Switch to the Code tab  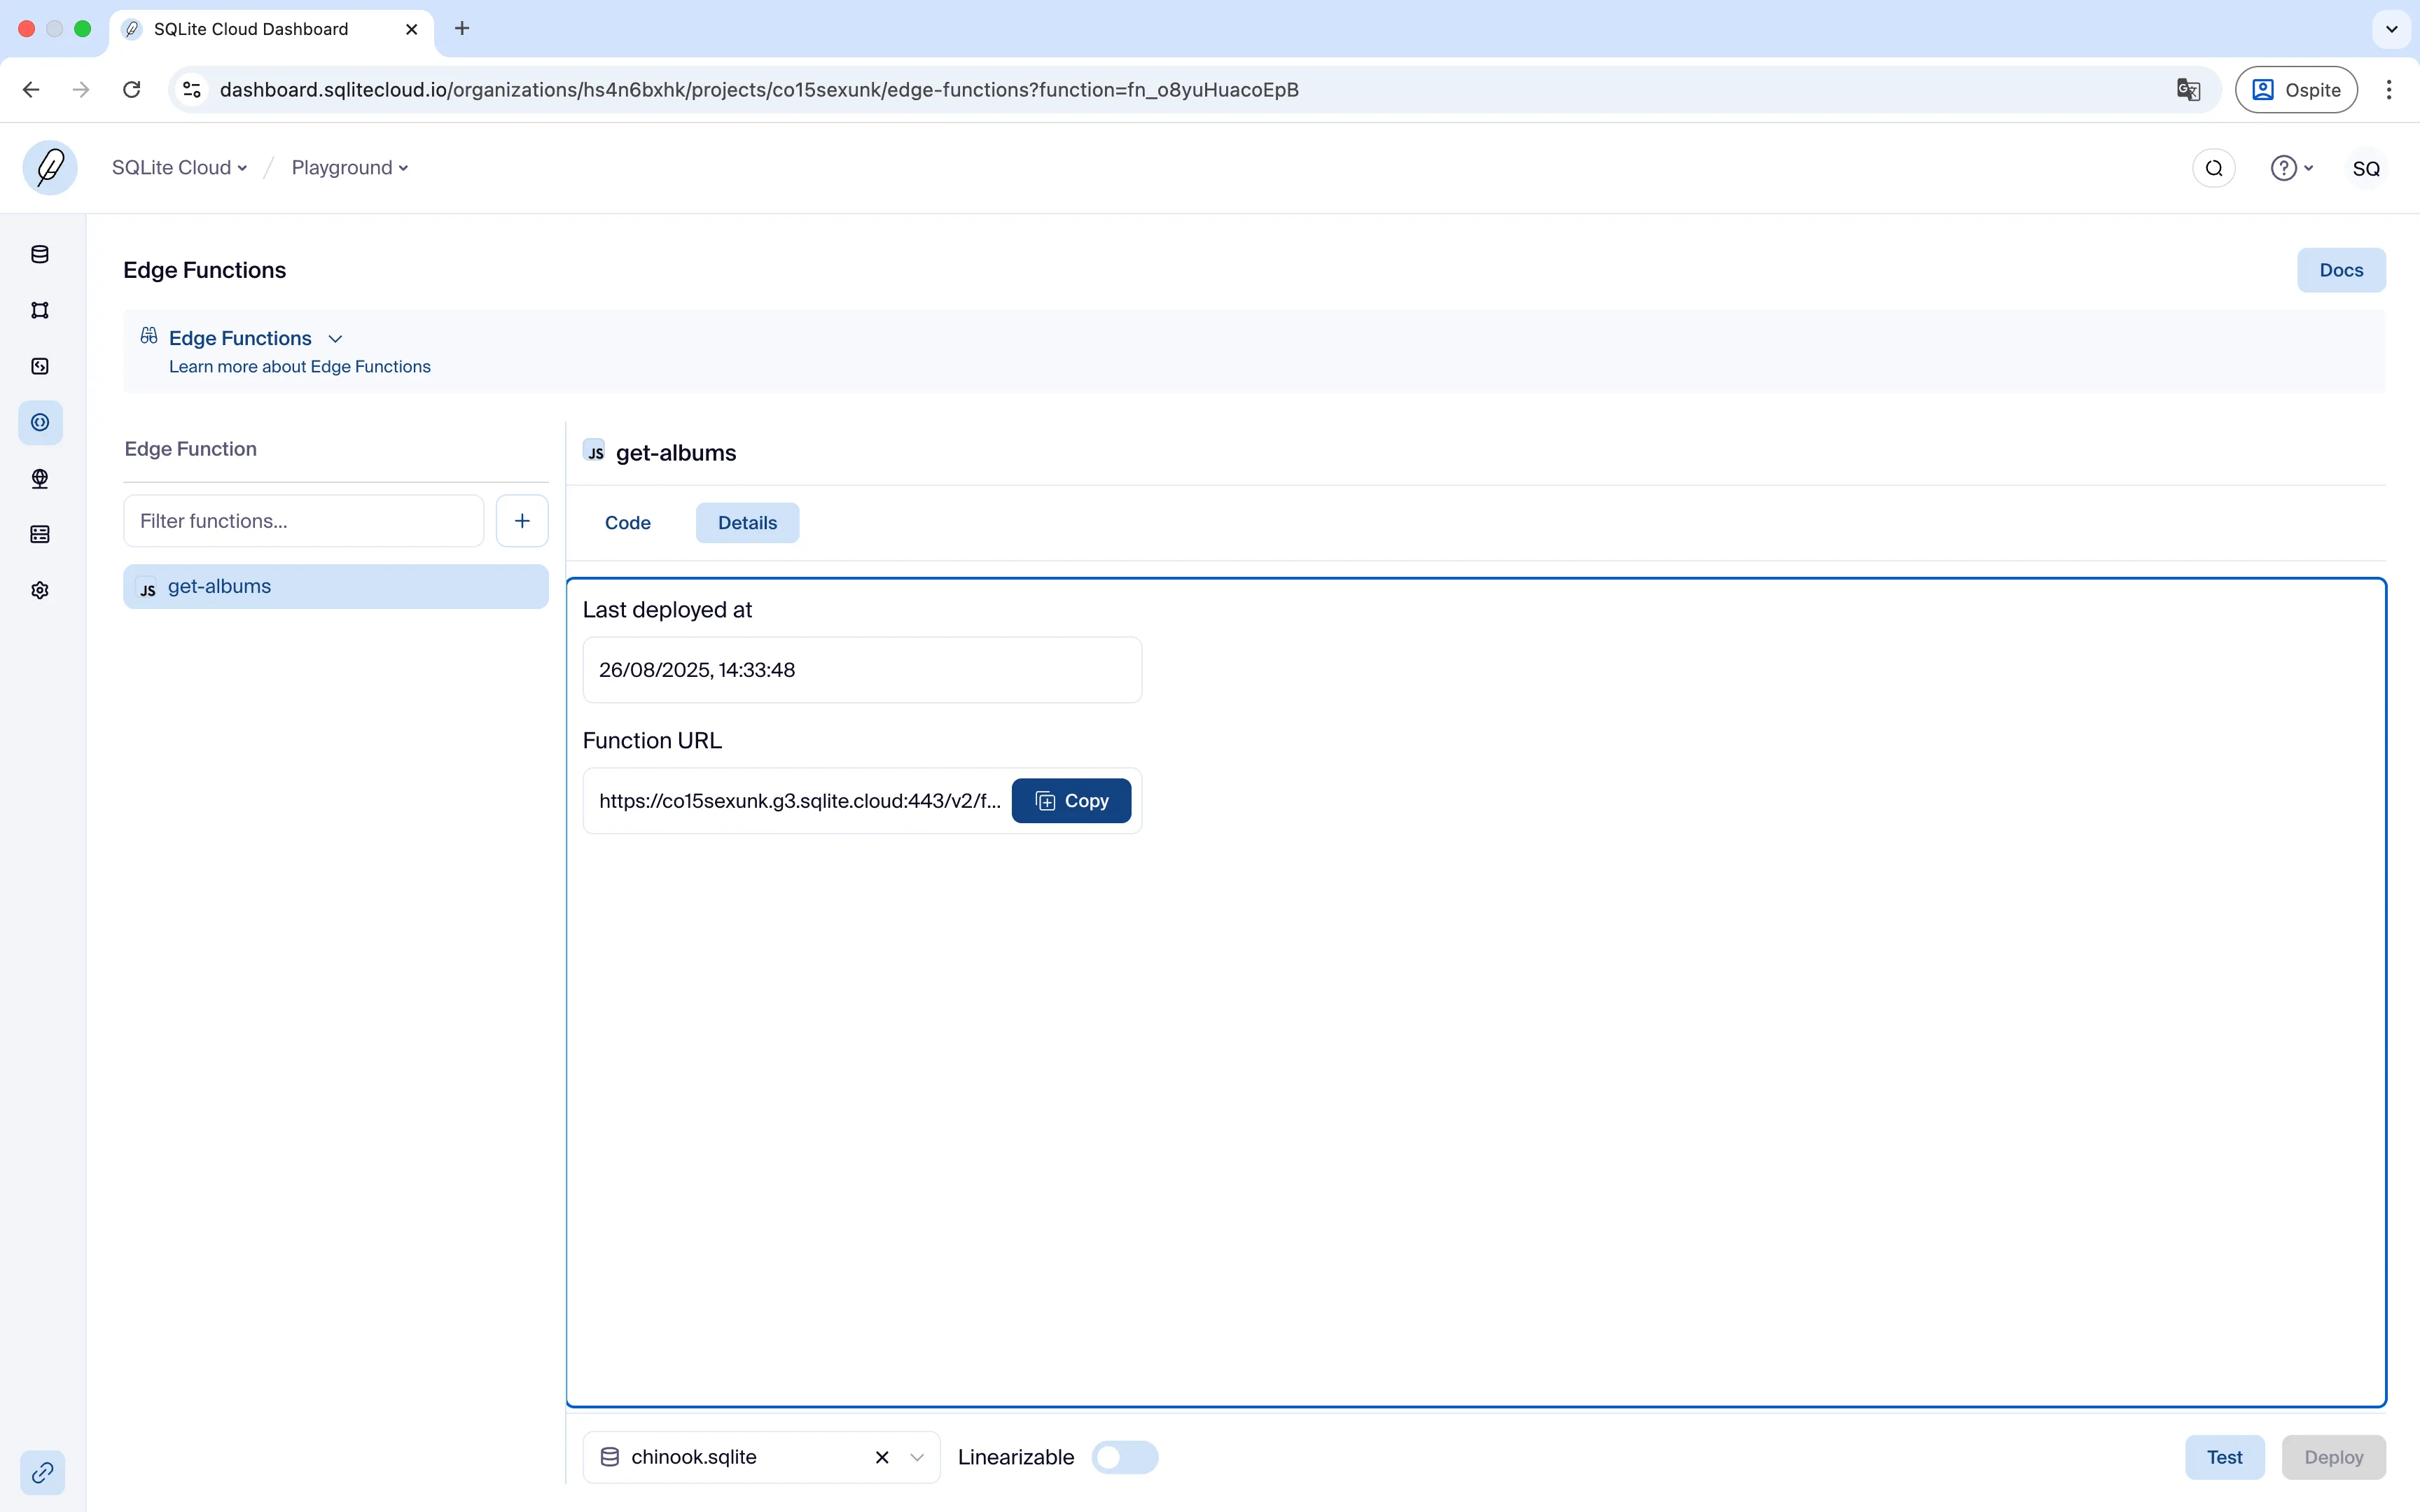coord(627,523)
